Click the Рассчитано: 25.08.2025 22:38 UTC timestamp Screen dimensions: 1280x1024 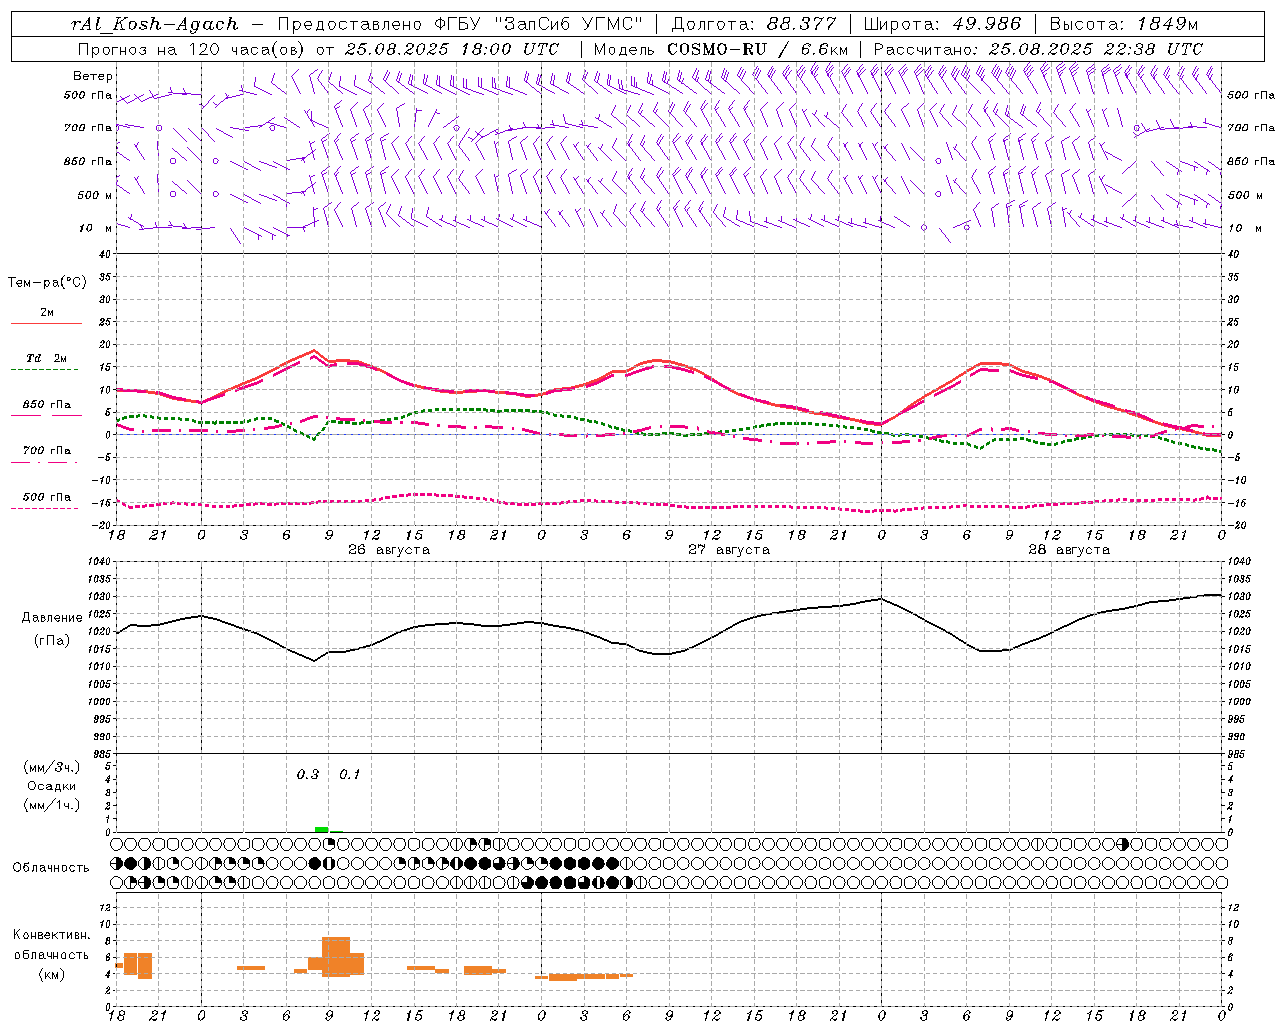[1038, 49]
